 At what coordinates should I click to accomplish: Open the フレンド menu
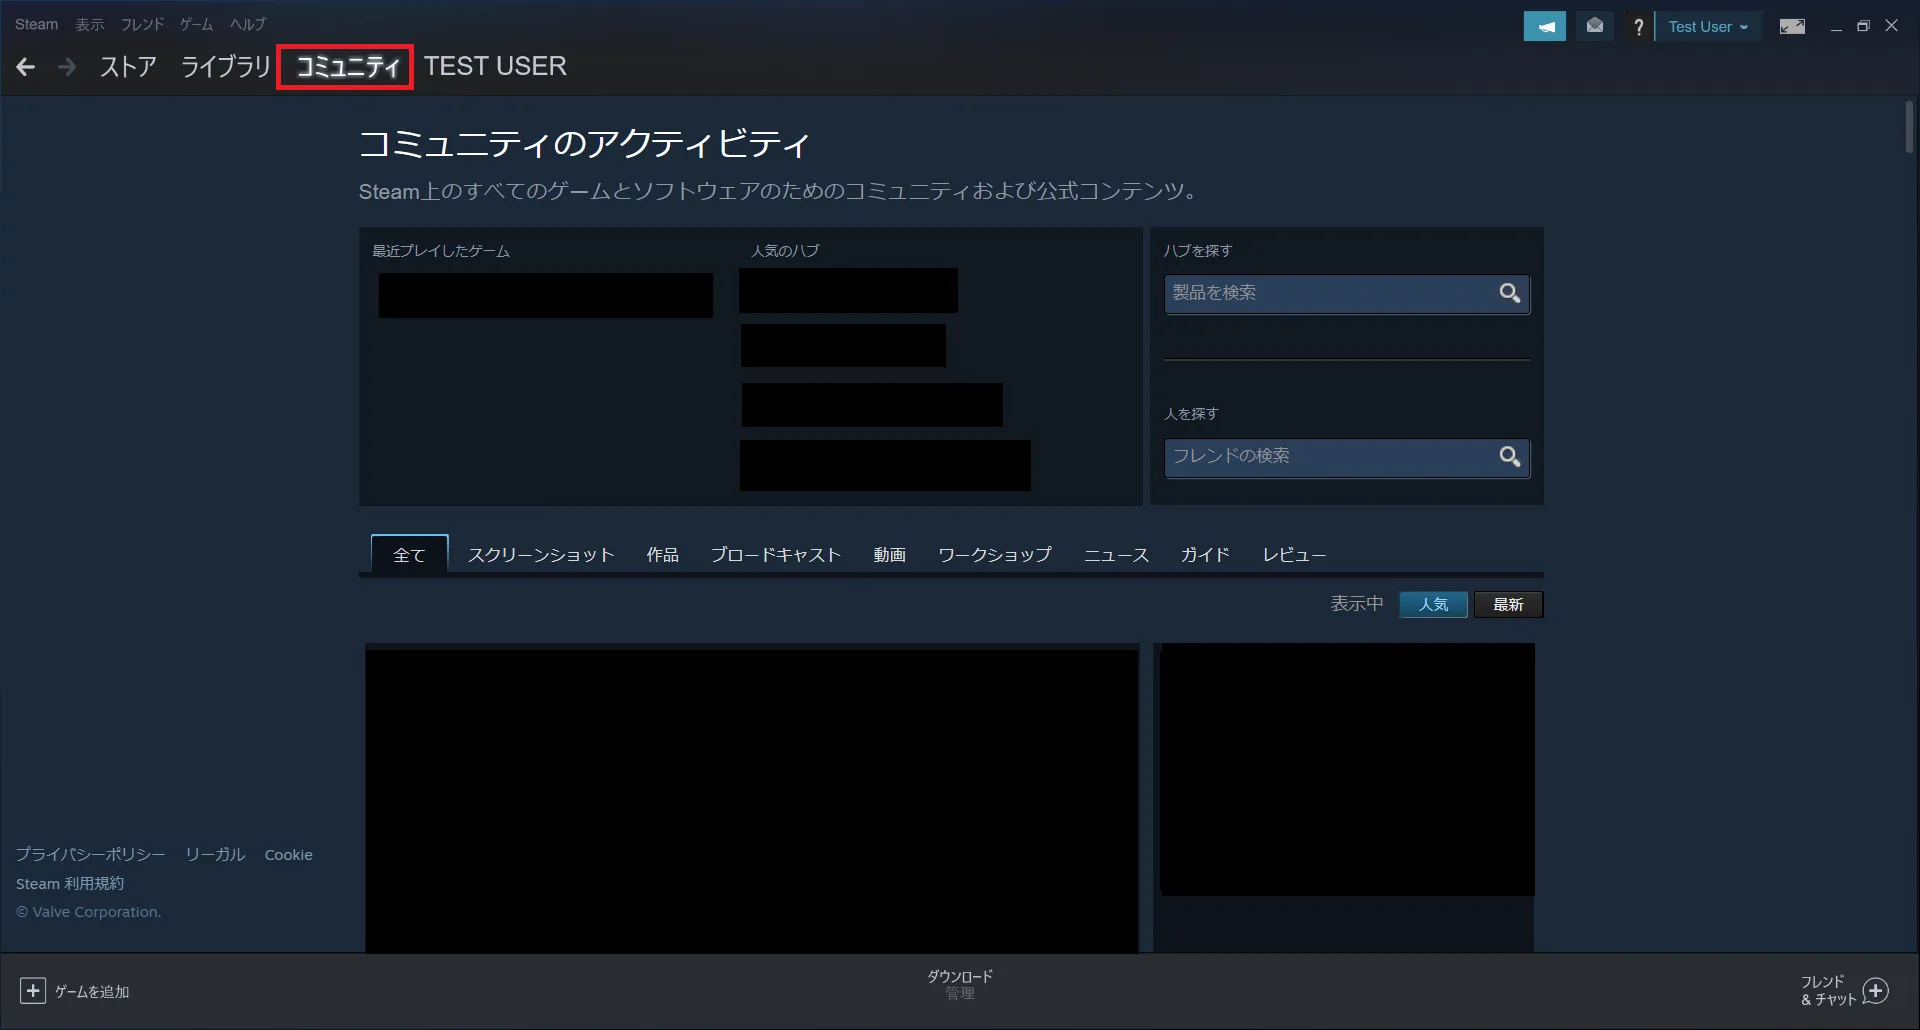click(x=142, y=24)
